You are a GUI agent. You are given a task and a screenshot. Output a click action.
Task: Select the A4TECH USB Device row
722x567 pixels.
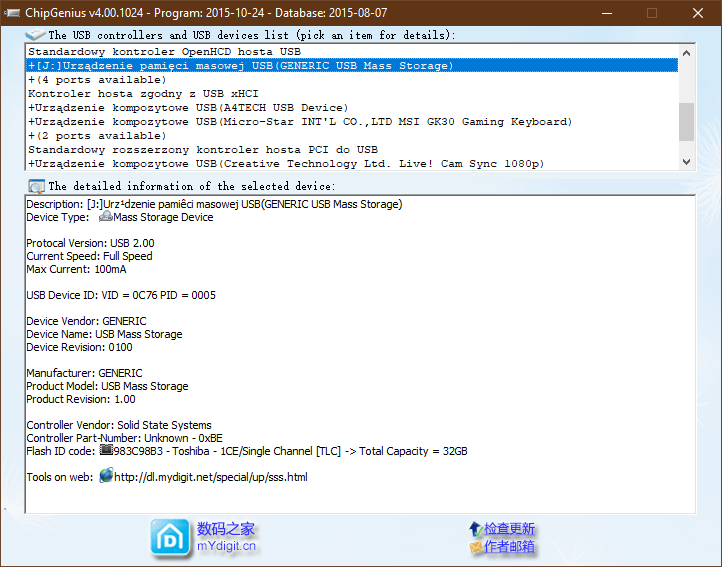pyautogui.click(x=352, y=108)
